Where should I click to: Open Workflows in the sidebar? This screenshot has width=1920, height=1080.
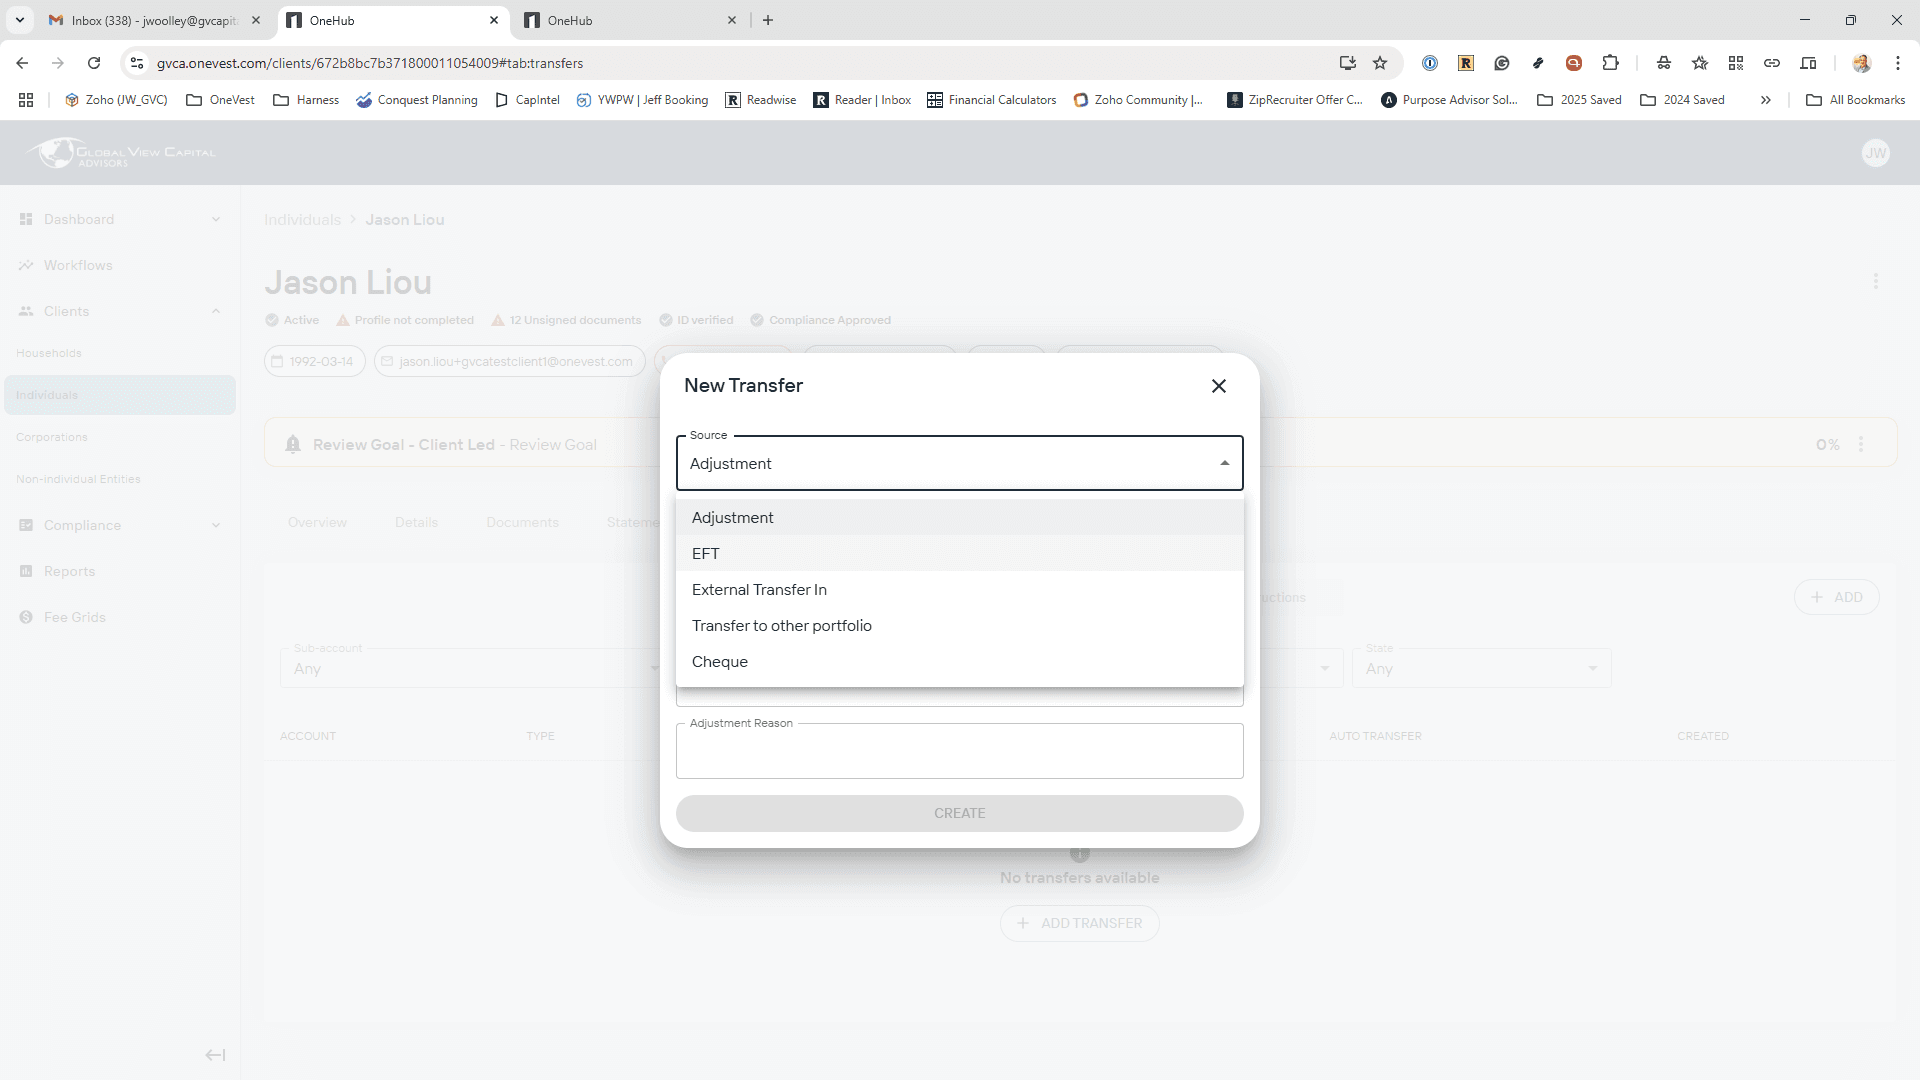[78, 265]
